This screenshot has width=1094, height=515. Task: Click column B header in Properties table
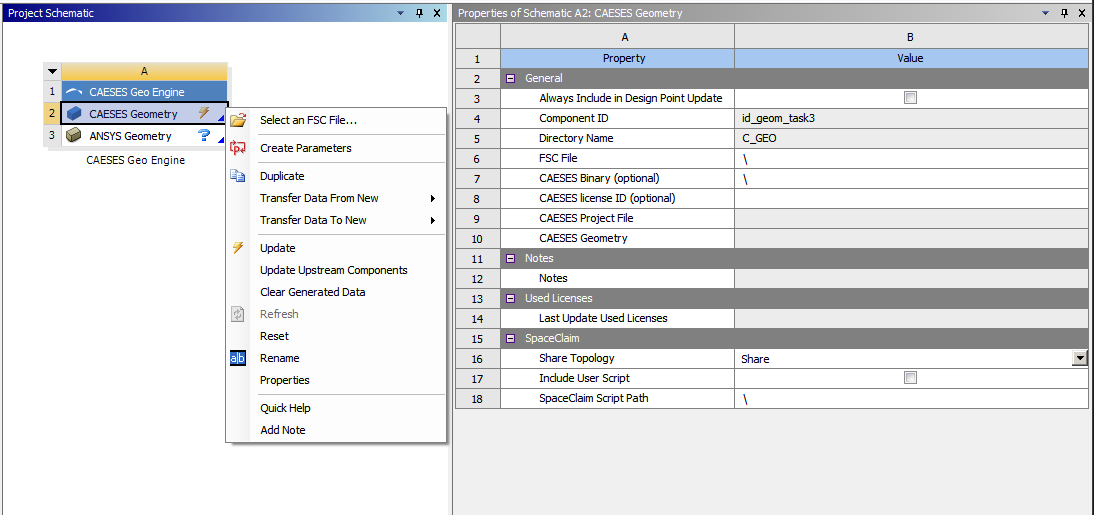pos(911,37)
